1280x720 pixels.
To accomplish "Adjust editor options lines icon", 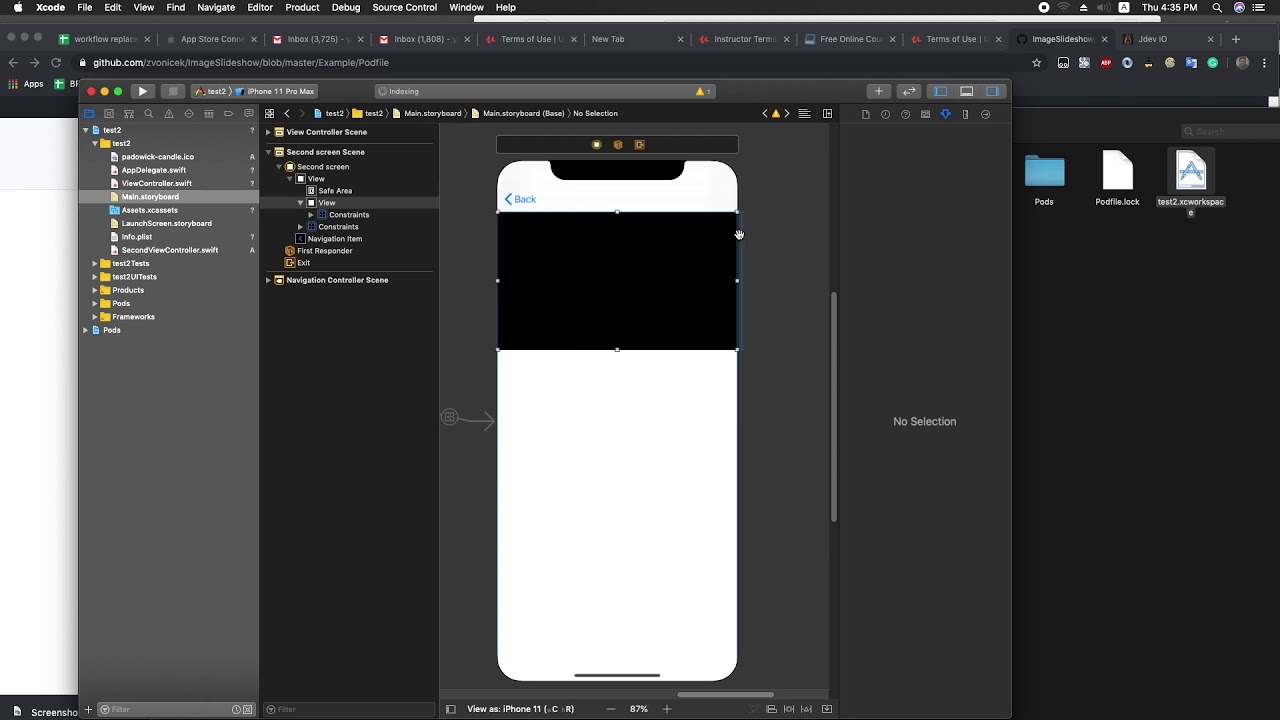I will click(x=804, y=114).
